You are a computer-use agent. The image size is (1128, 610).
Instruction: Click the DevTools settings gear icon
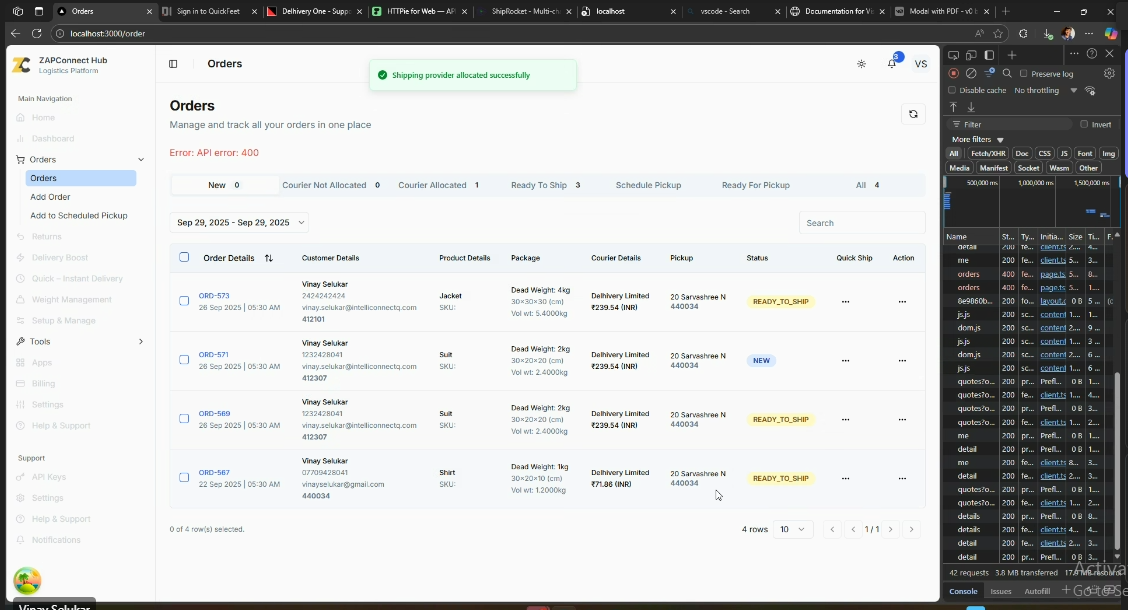[1109, 73]
